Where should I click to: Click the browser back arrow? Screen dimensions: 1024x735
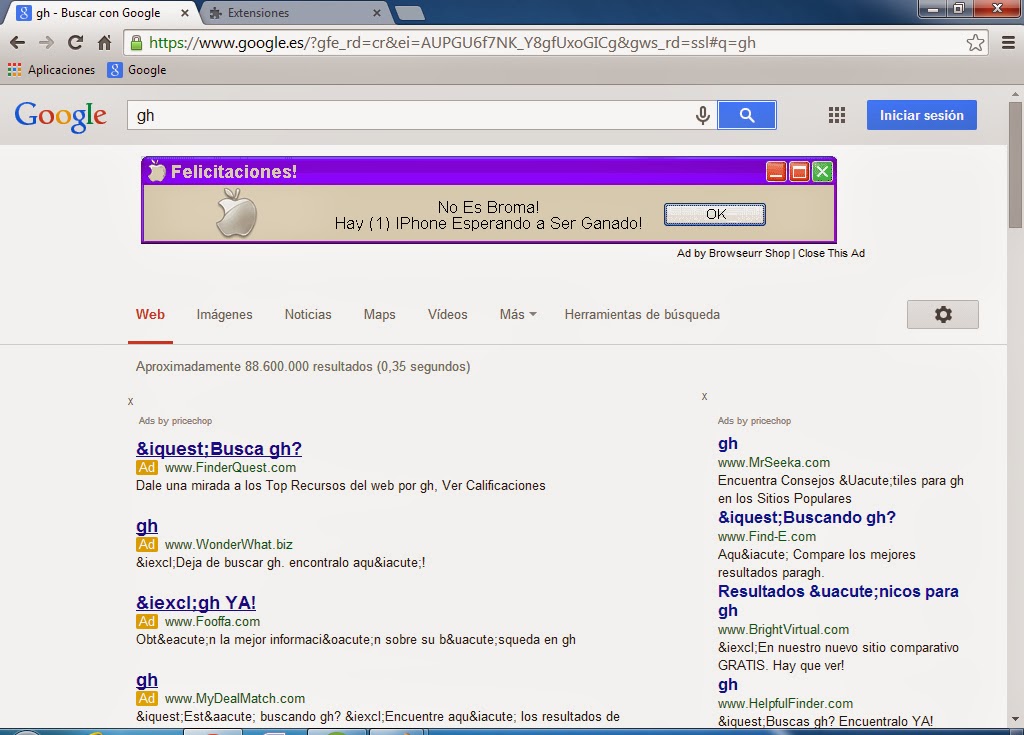pyautogui.click(x=18, y=43)
